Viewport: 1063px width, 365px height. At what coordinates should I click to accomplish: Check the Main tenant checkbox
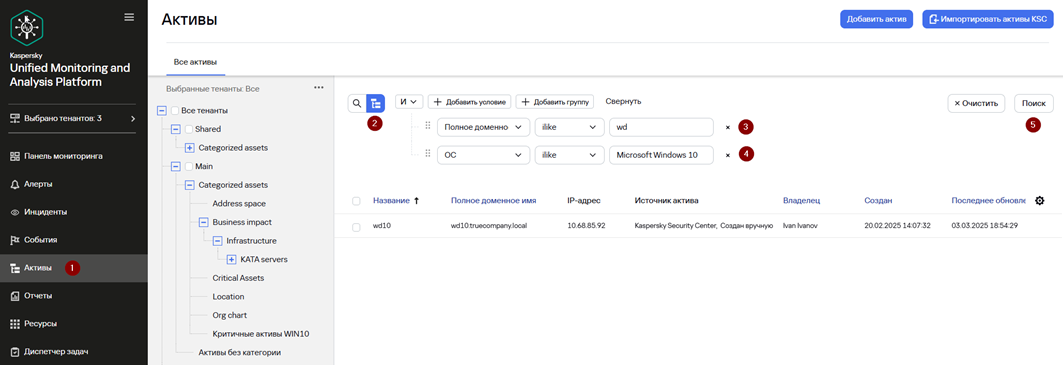(189, 166)
